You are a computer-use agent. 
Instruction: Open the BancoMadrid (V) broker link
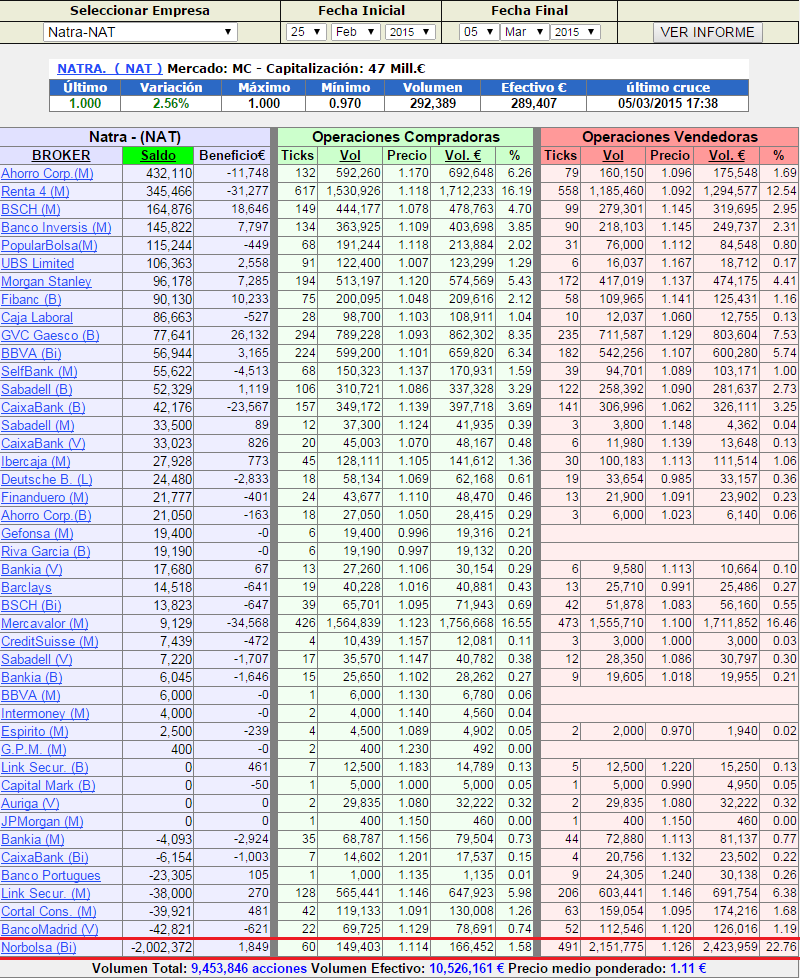(50, 930)
